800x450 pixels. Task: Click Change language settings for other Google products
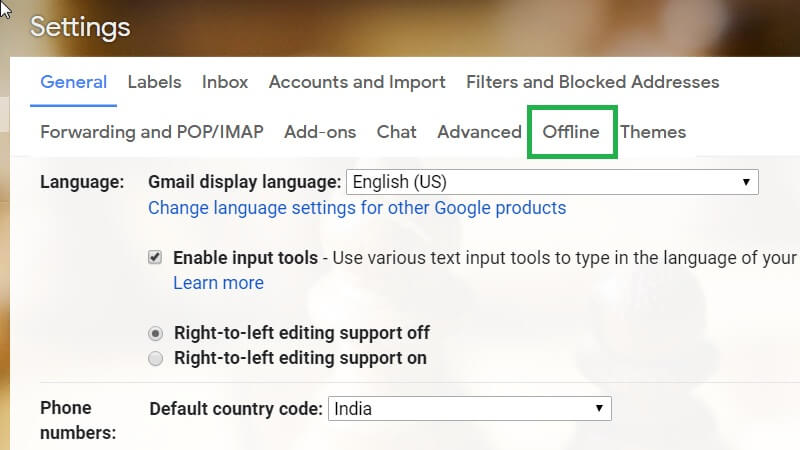(x=357, y=208)
